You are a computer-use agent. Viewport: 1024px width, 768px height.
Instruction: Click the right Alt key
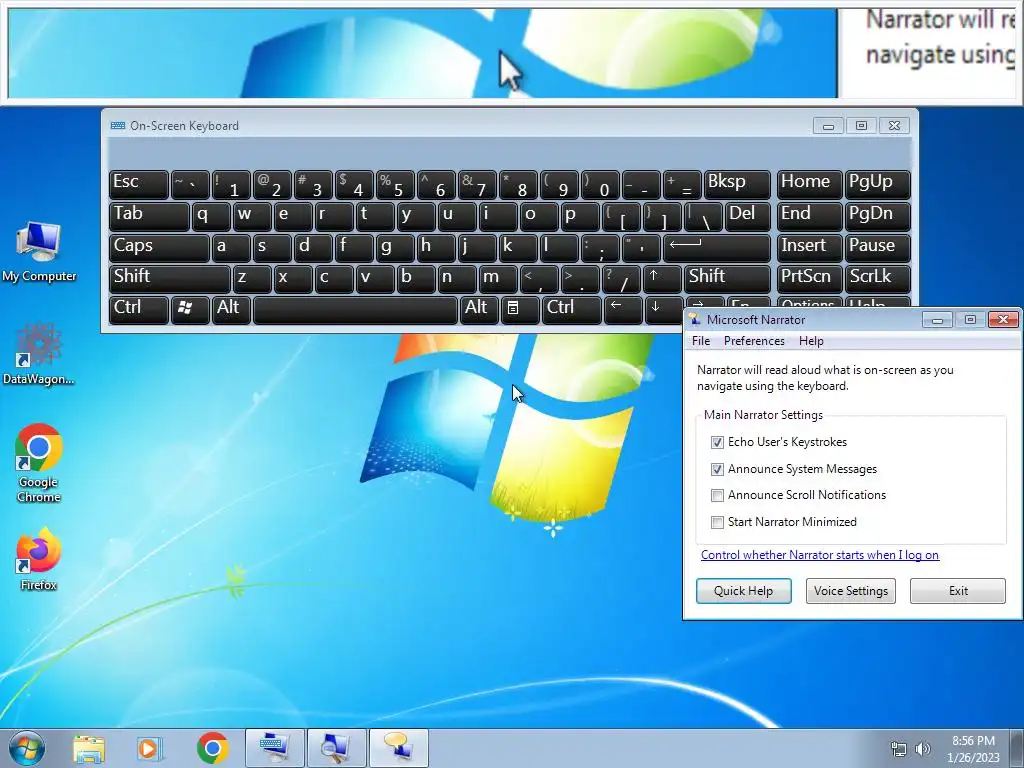click(x=479, y=310)
